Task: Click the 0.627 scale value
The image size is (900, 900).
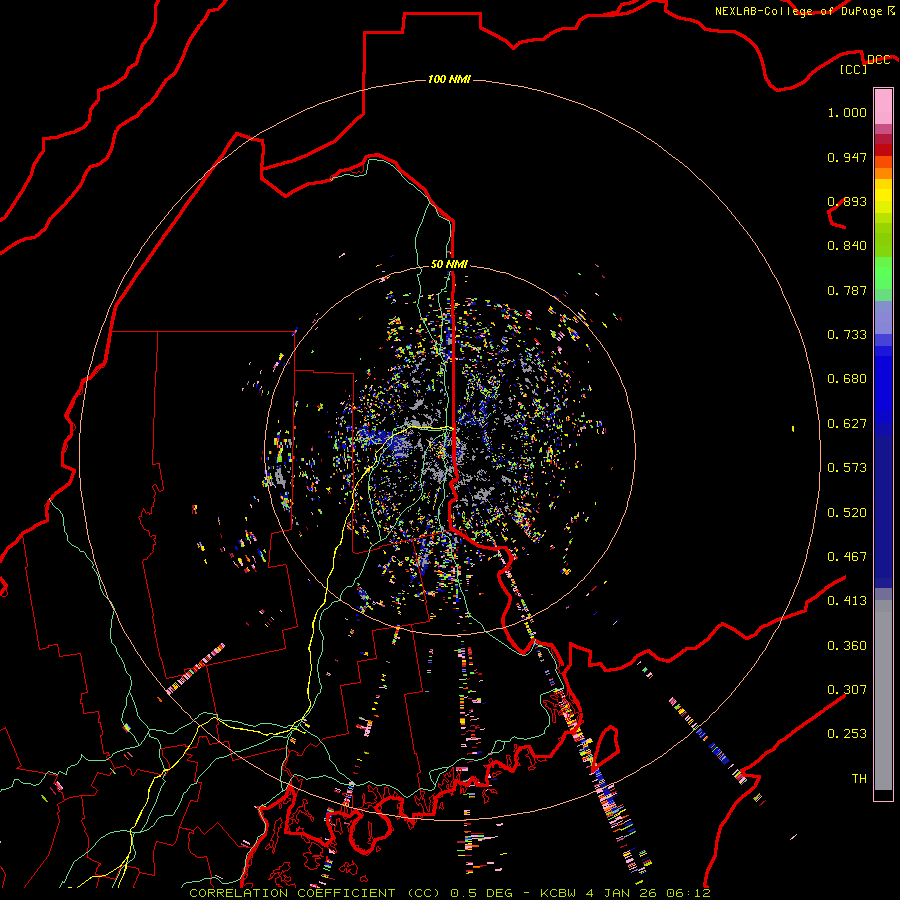Action: [x=847, y=424]
